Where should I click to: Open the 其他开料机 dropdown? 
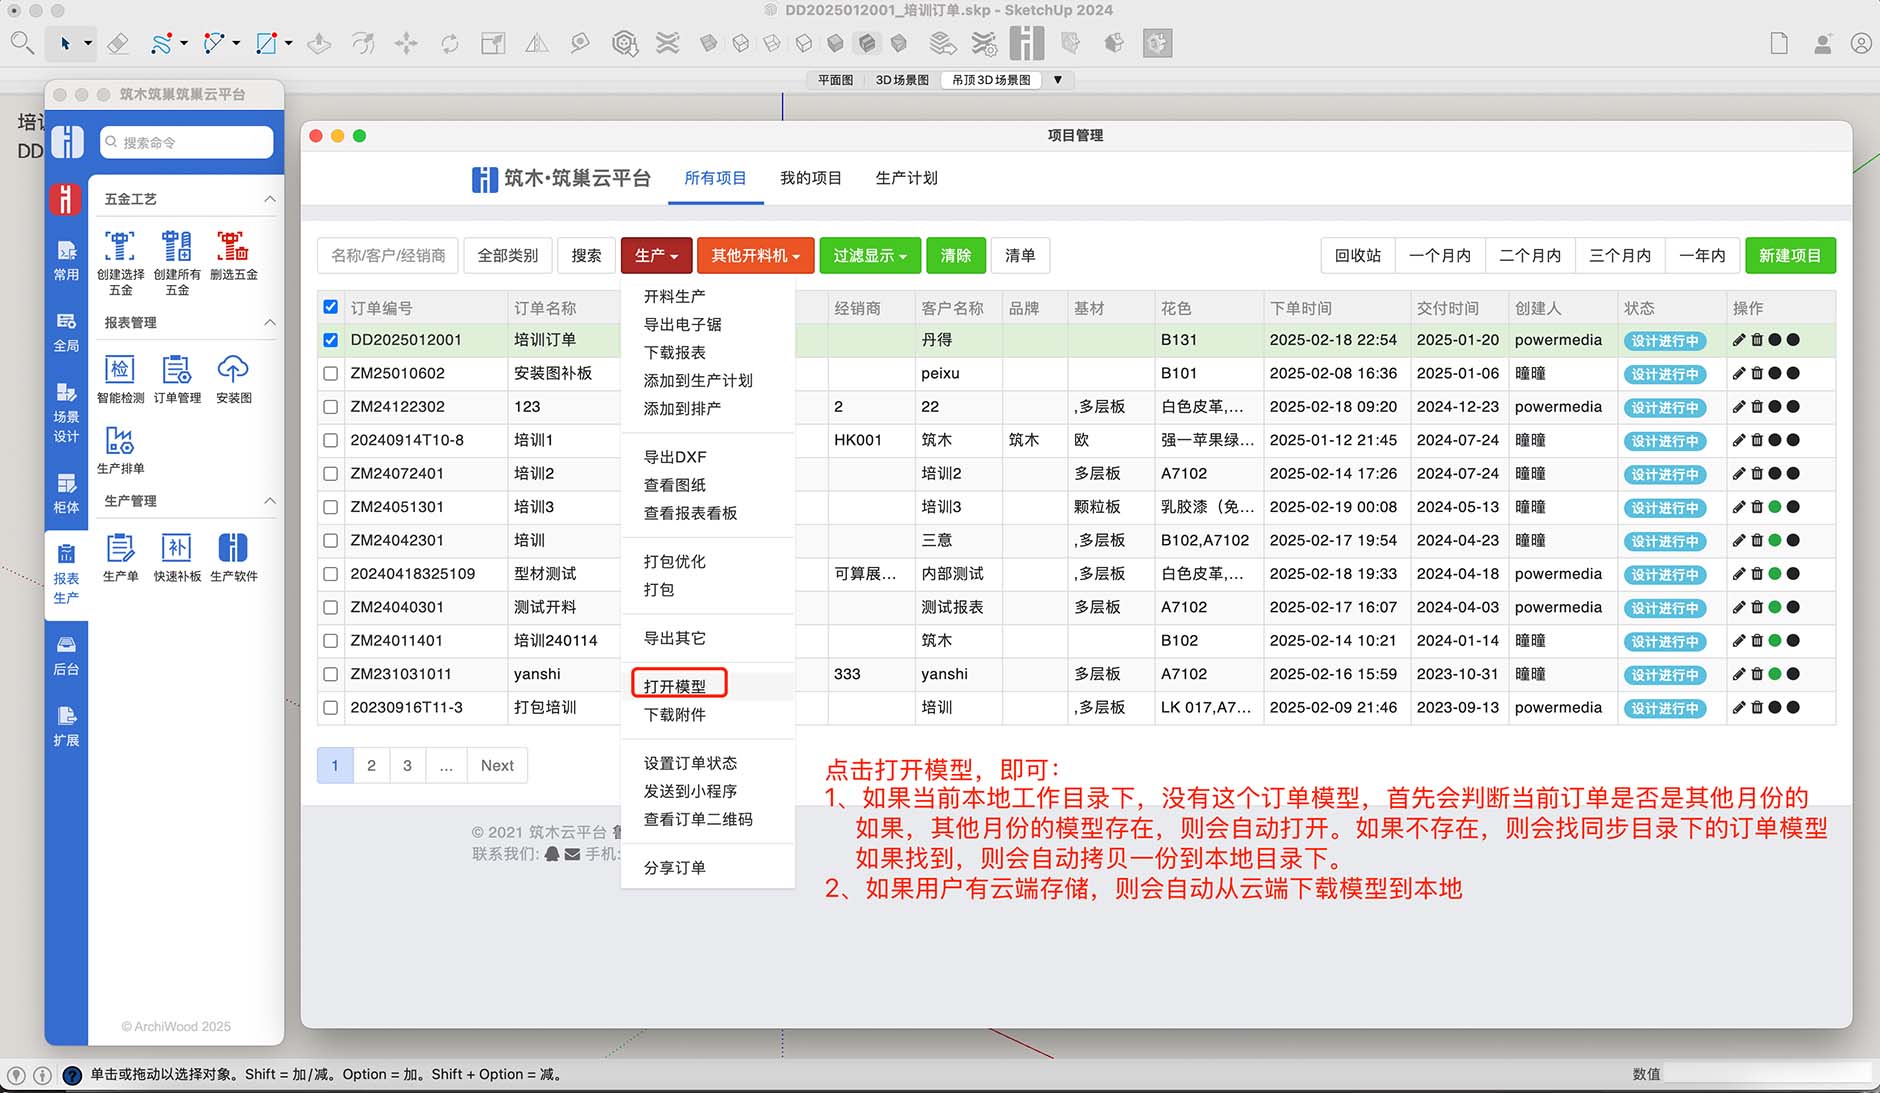pos(755,255)
